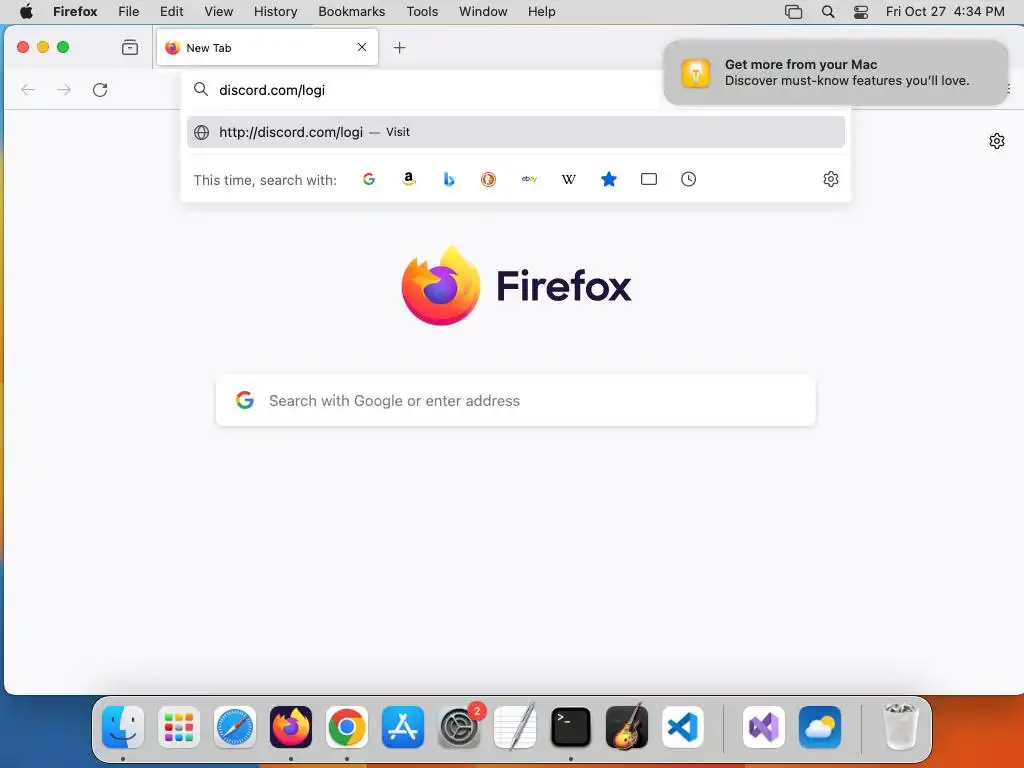Open Stage Manager icon in menu bar

tap(793, 12)
